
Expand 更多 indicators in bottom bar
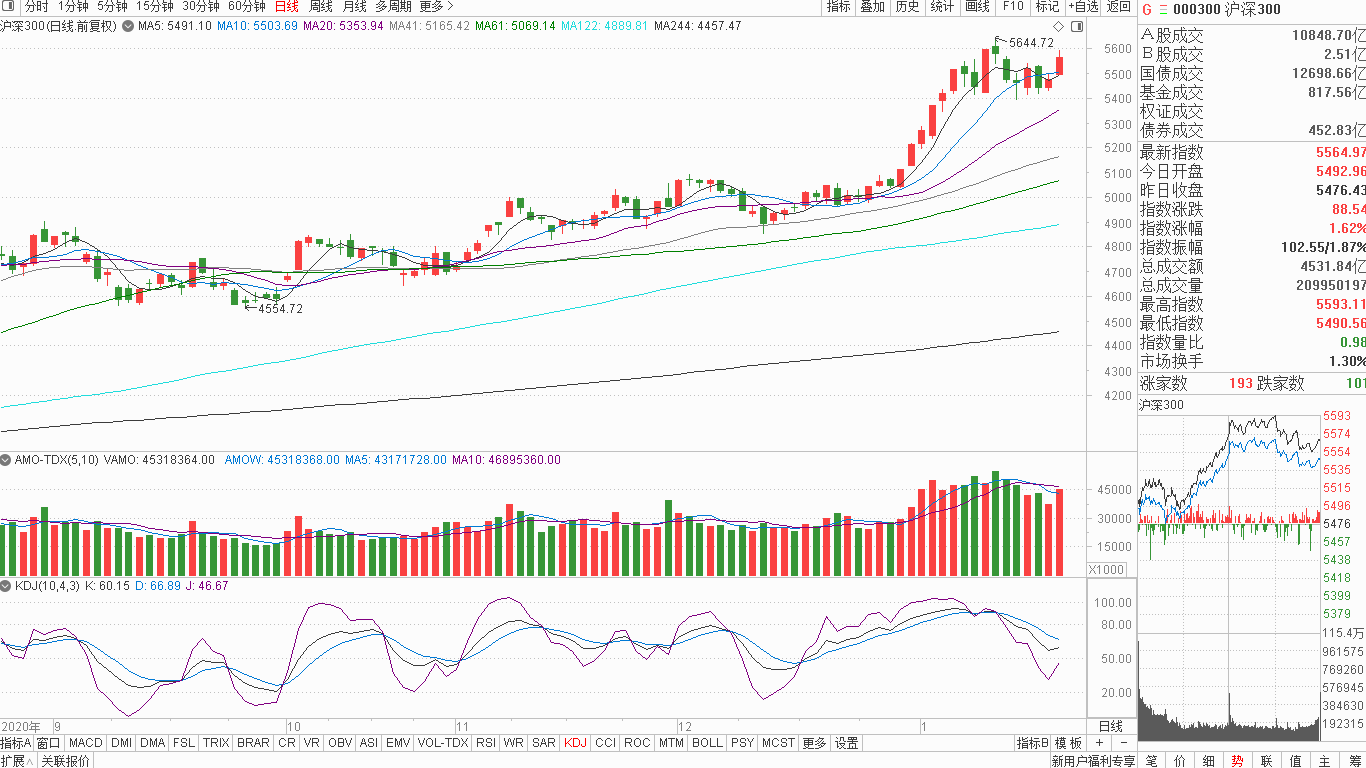[x=814, y=743]
